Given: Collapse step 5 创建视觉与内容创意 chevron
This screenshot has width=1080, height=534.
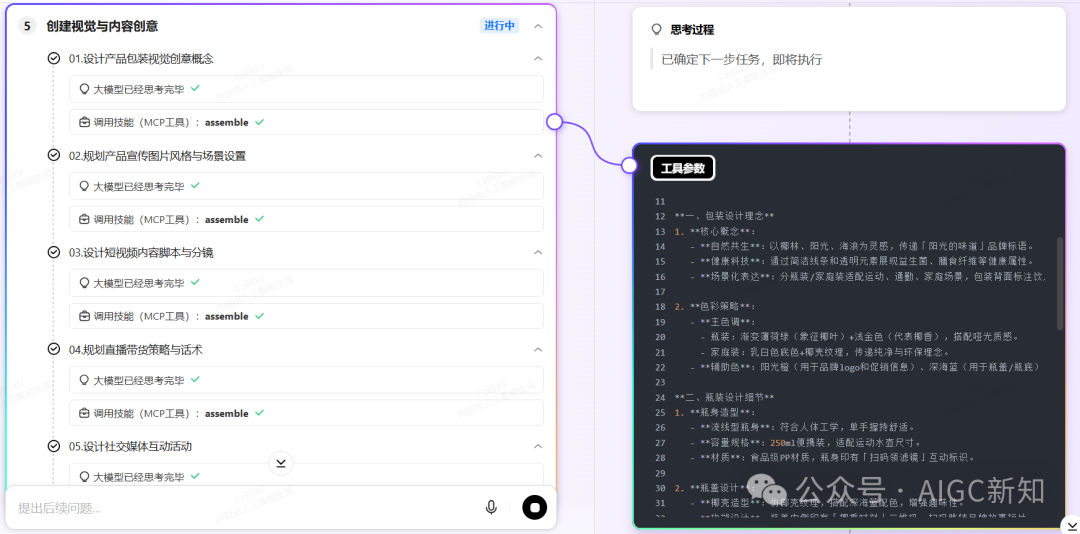Looking at the screenshot, I should coord(539,26).
